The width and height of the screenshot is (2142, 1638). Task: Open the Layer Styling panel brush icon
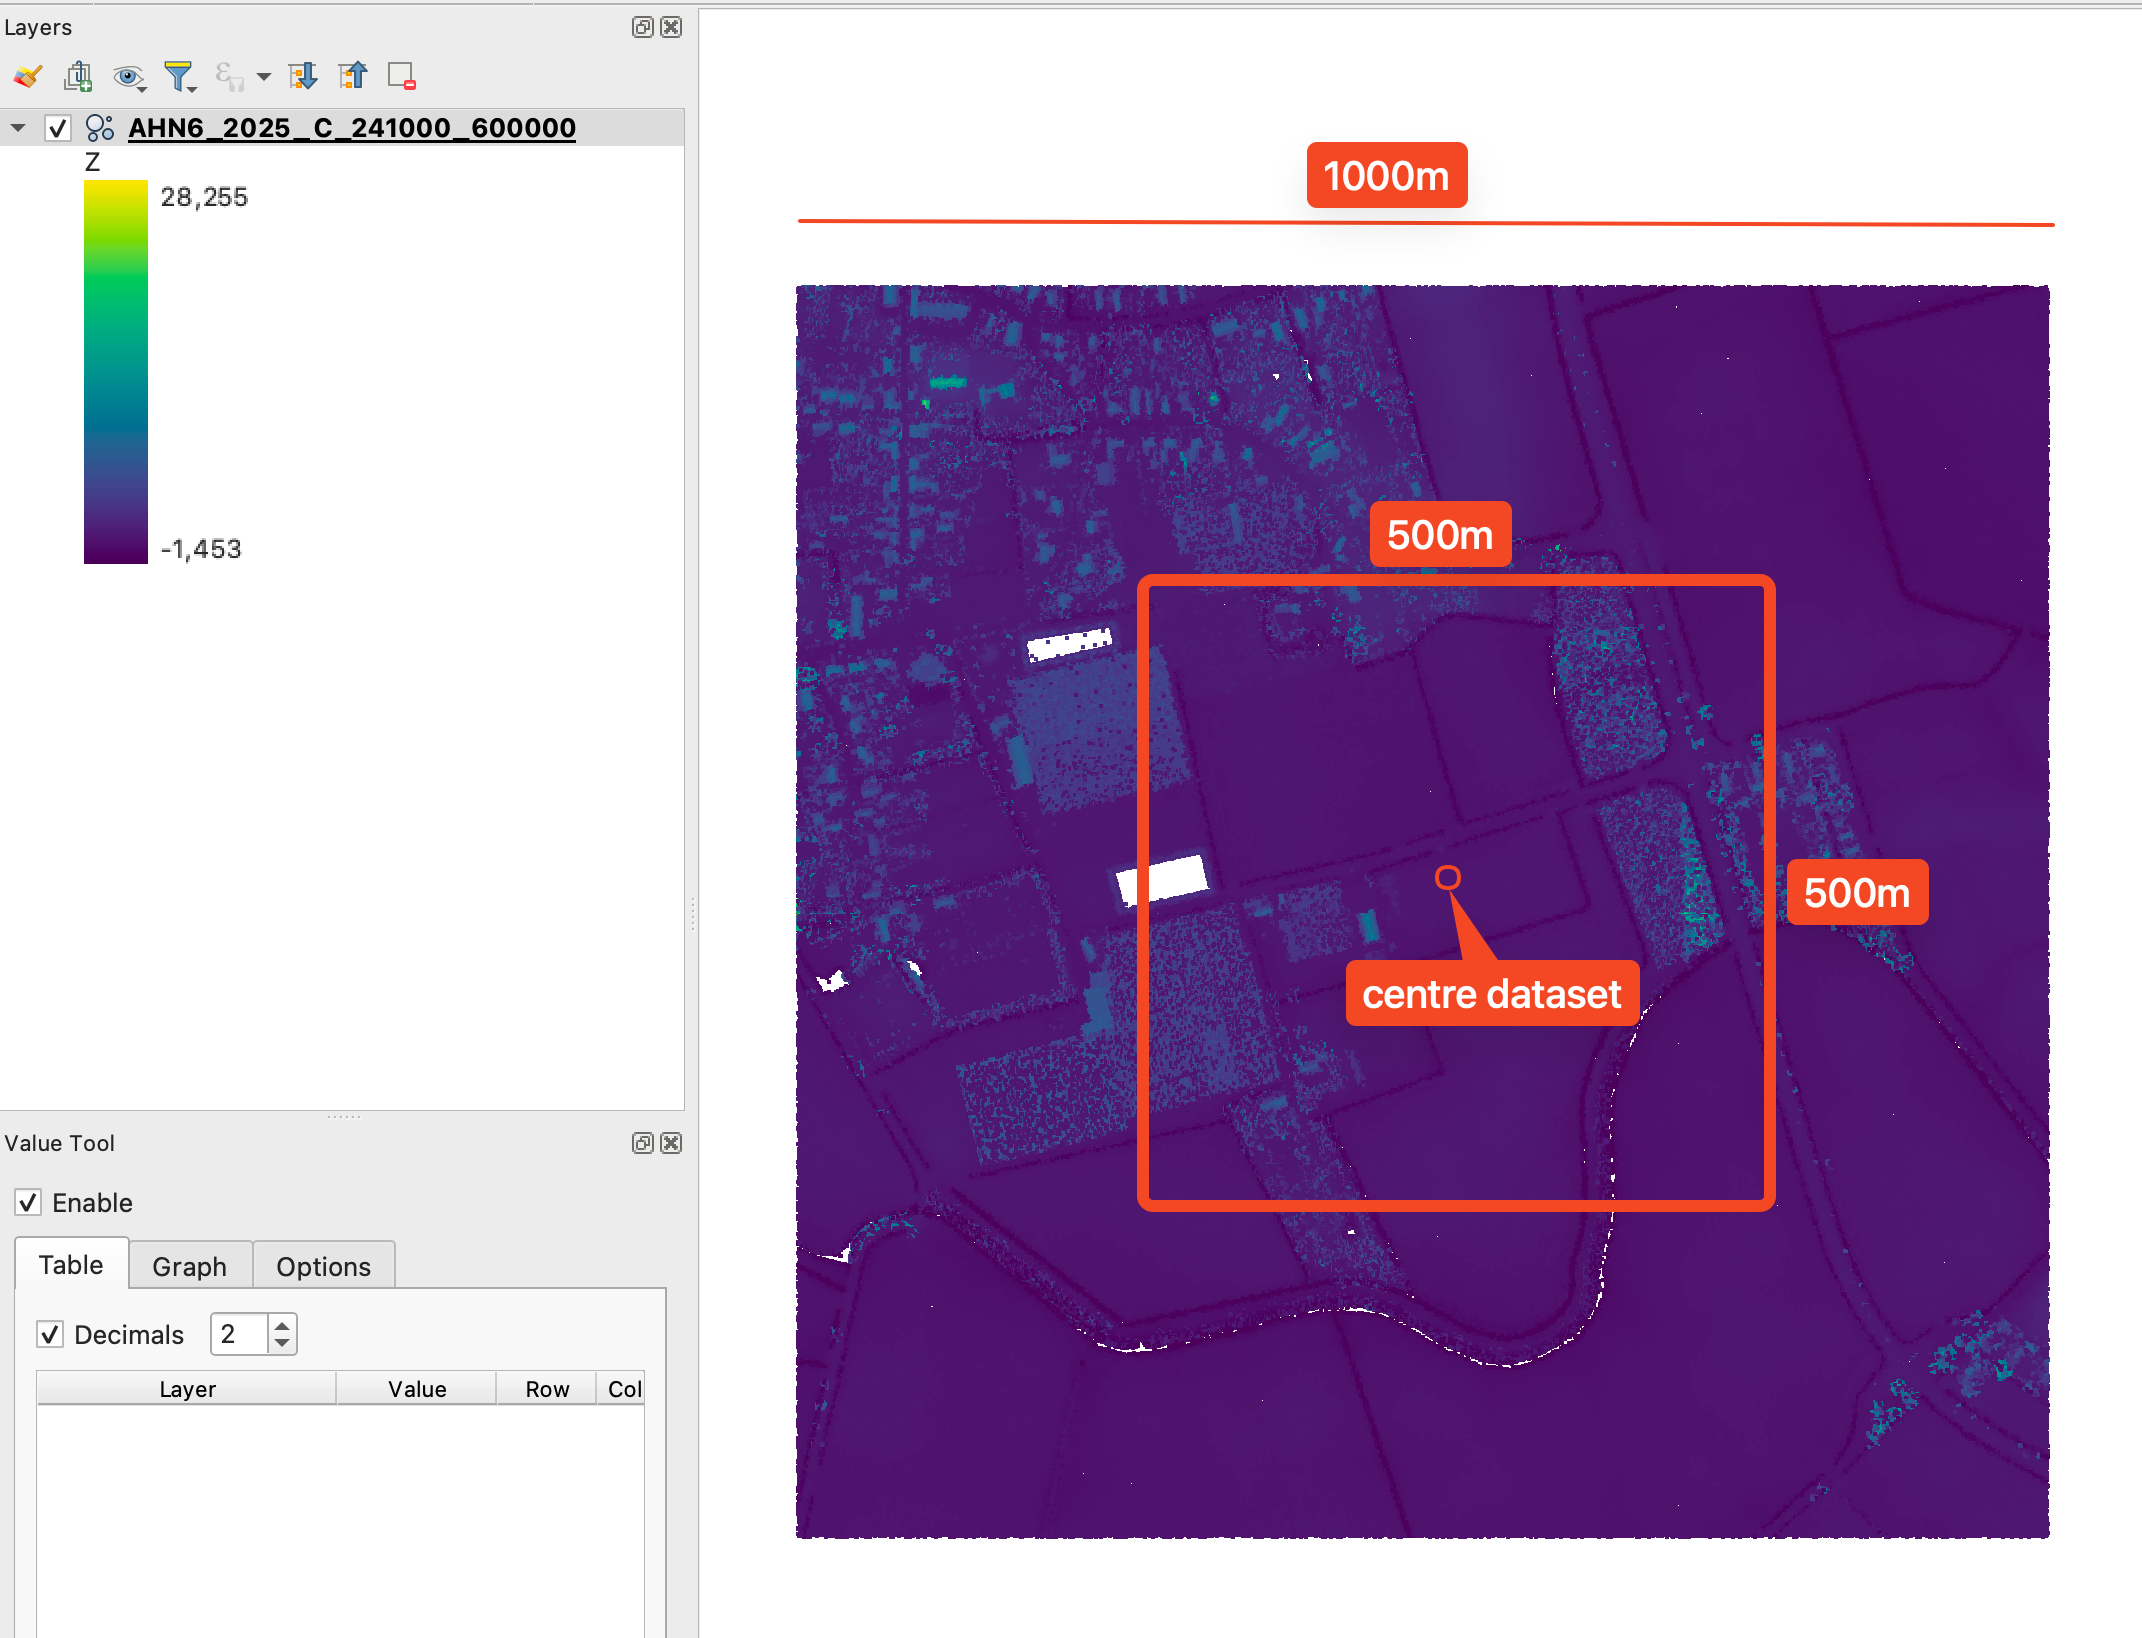tap(28, 76)
